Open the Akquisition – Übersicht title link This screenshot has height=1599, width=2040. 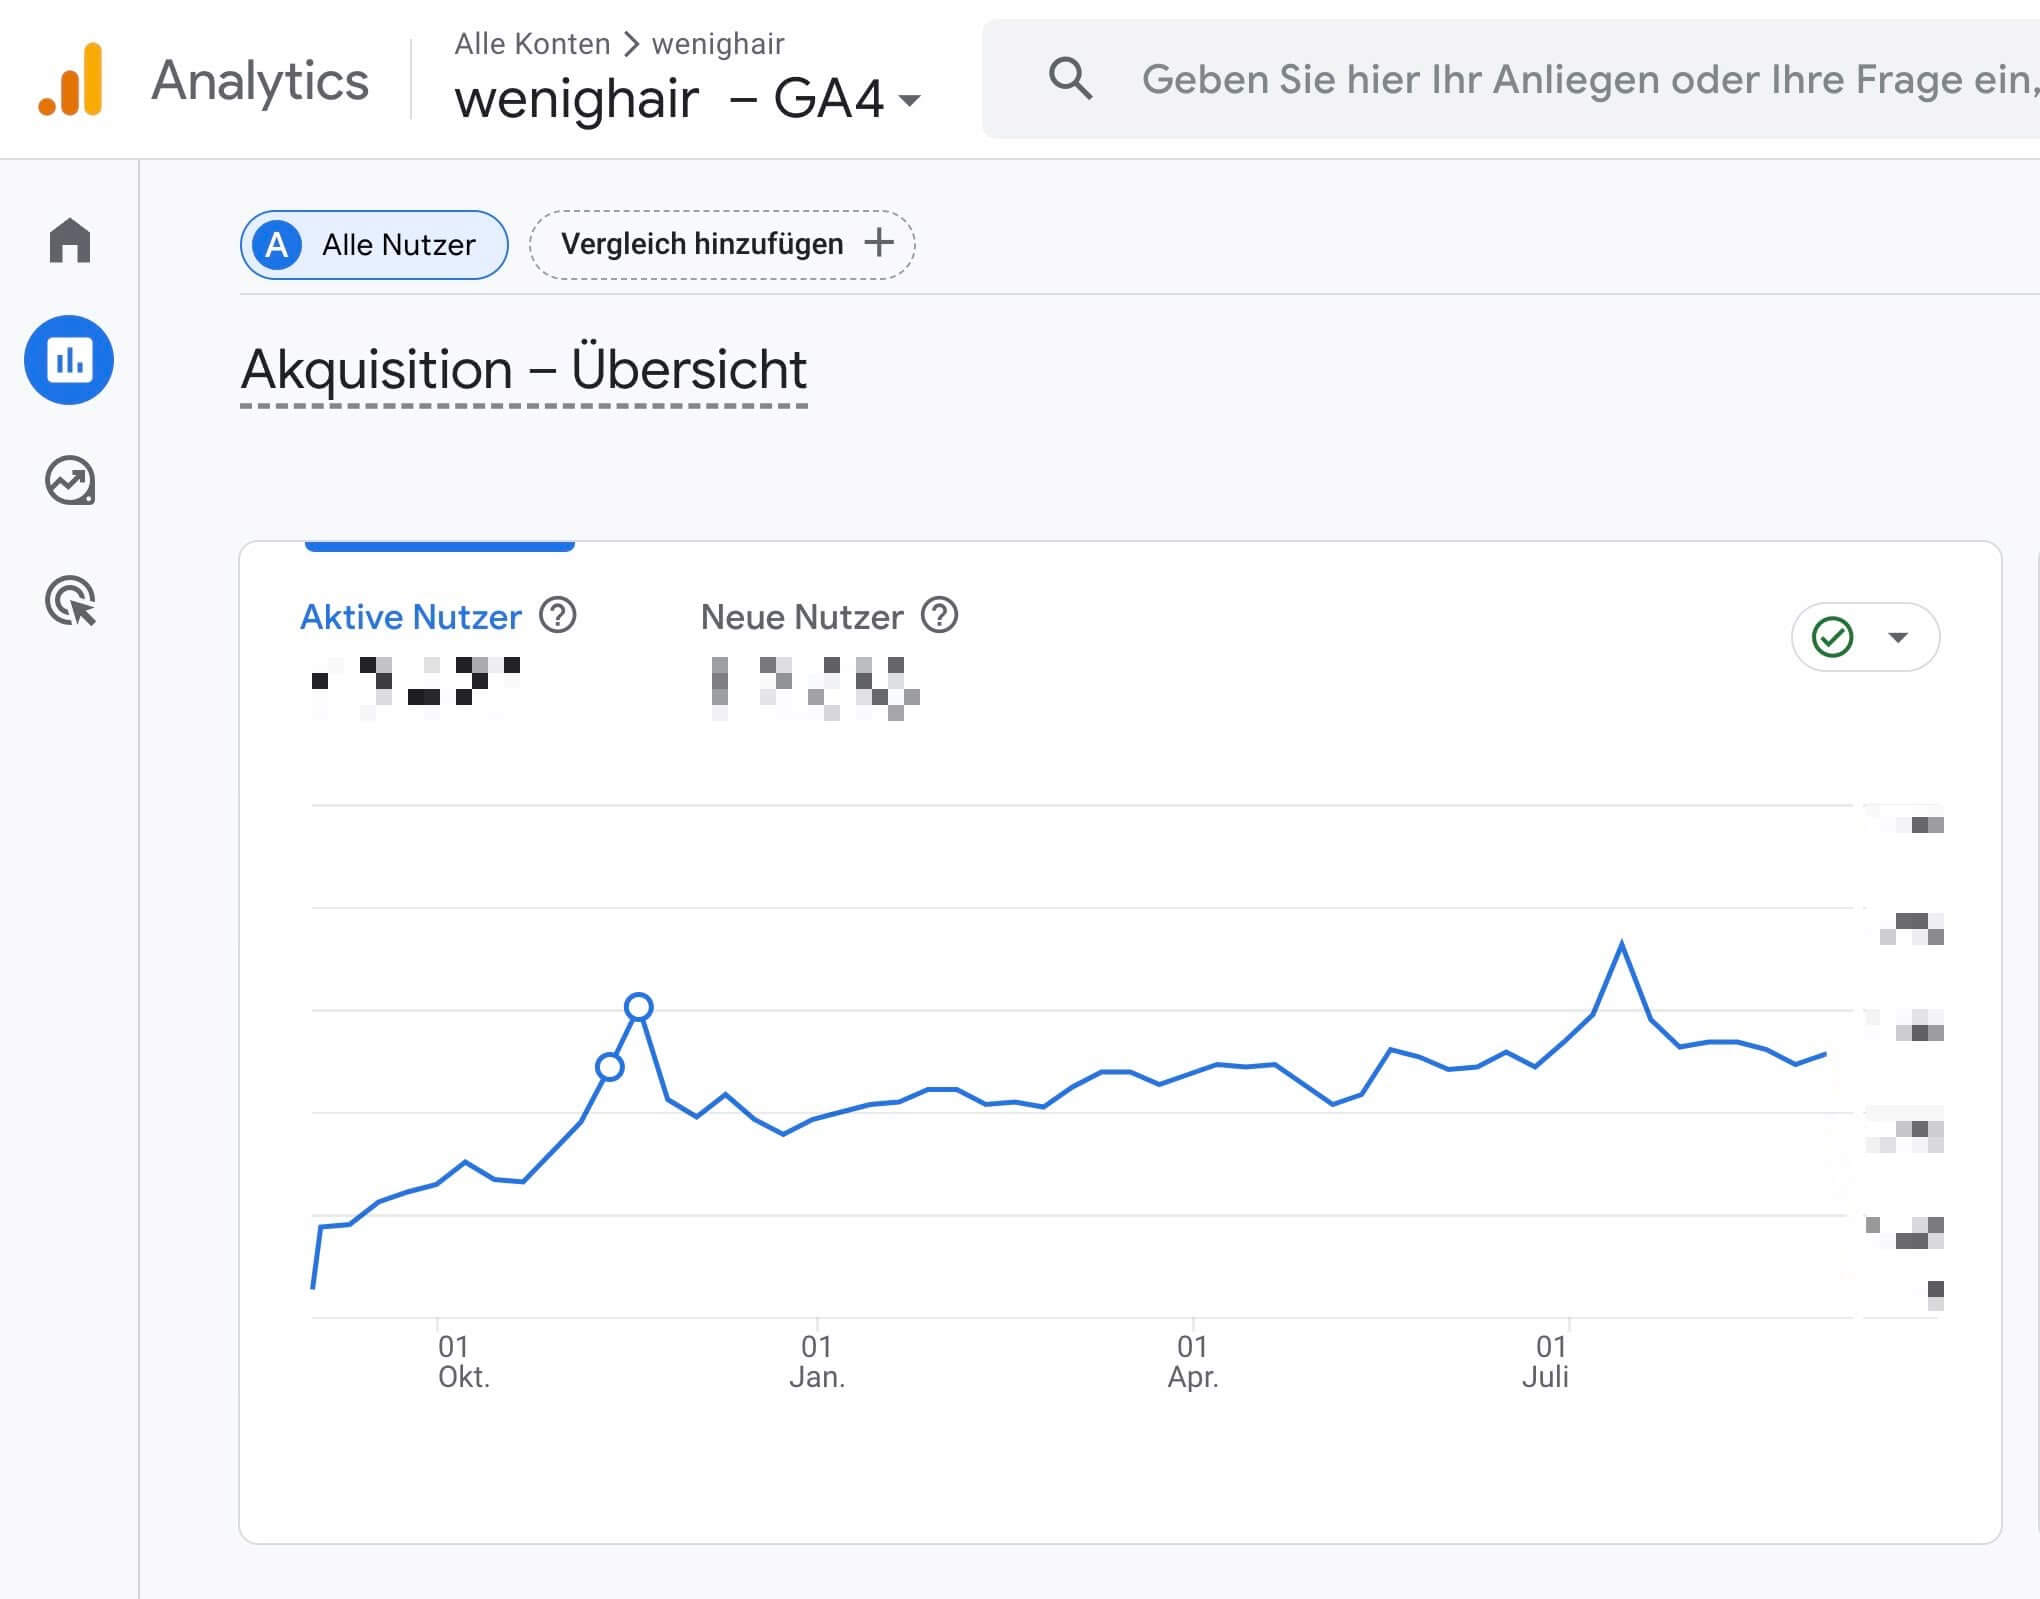point(522,370)
